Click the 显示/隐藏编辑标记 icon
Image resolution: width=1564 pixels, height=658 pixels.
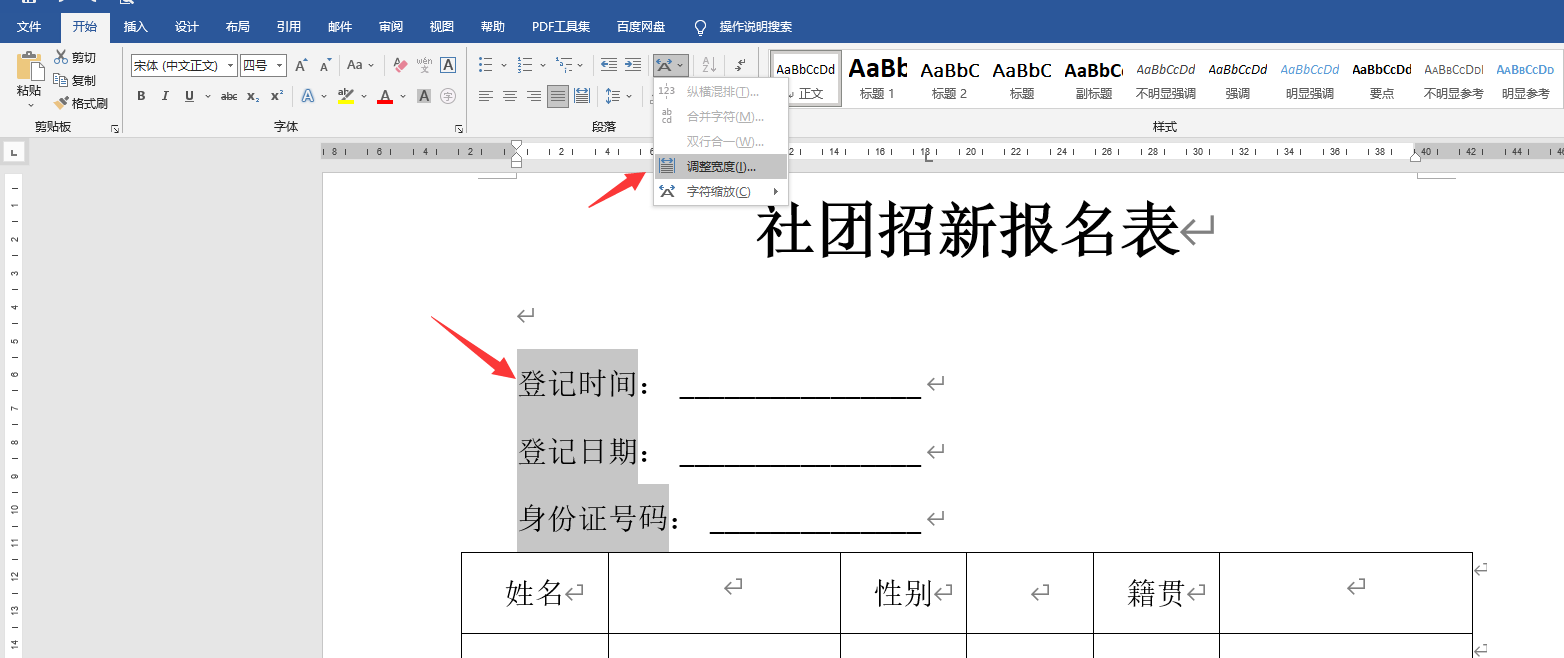point(740,65)
